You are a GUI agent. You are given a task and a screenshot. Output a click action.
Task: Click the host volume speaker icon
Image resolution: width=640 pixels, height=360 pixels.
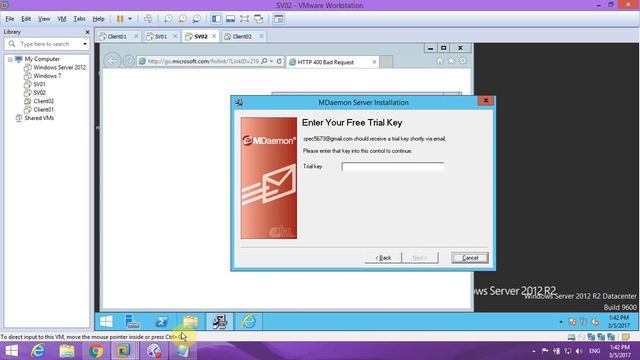579,351
